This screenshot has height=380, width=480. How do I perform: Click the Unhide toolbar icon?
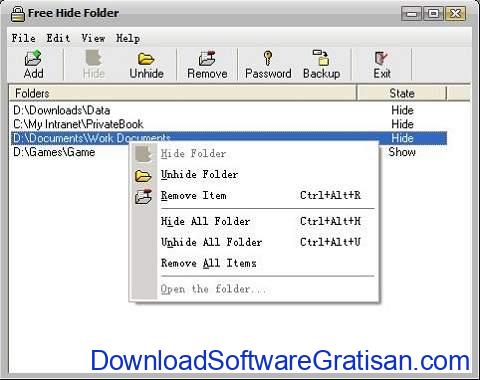click(x=146, y=59)
